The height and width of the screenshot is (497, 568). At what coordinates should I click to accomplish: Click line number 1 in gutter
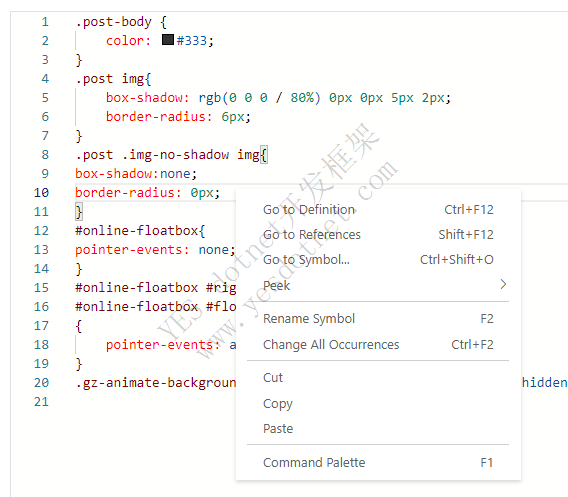click(45, 22)
